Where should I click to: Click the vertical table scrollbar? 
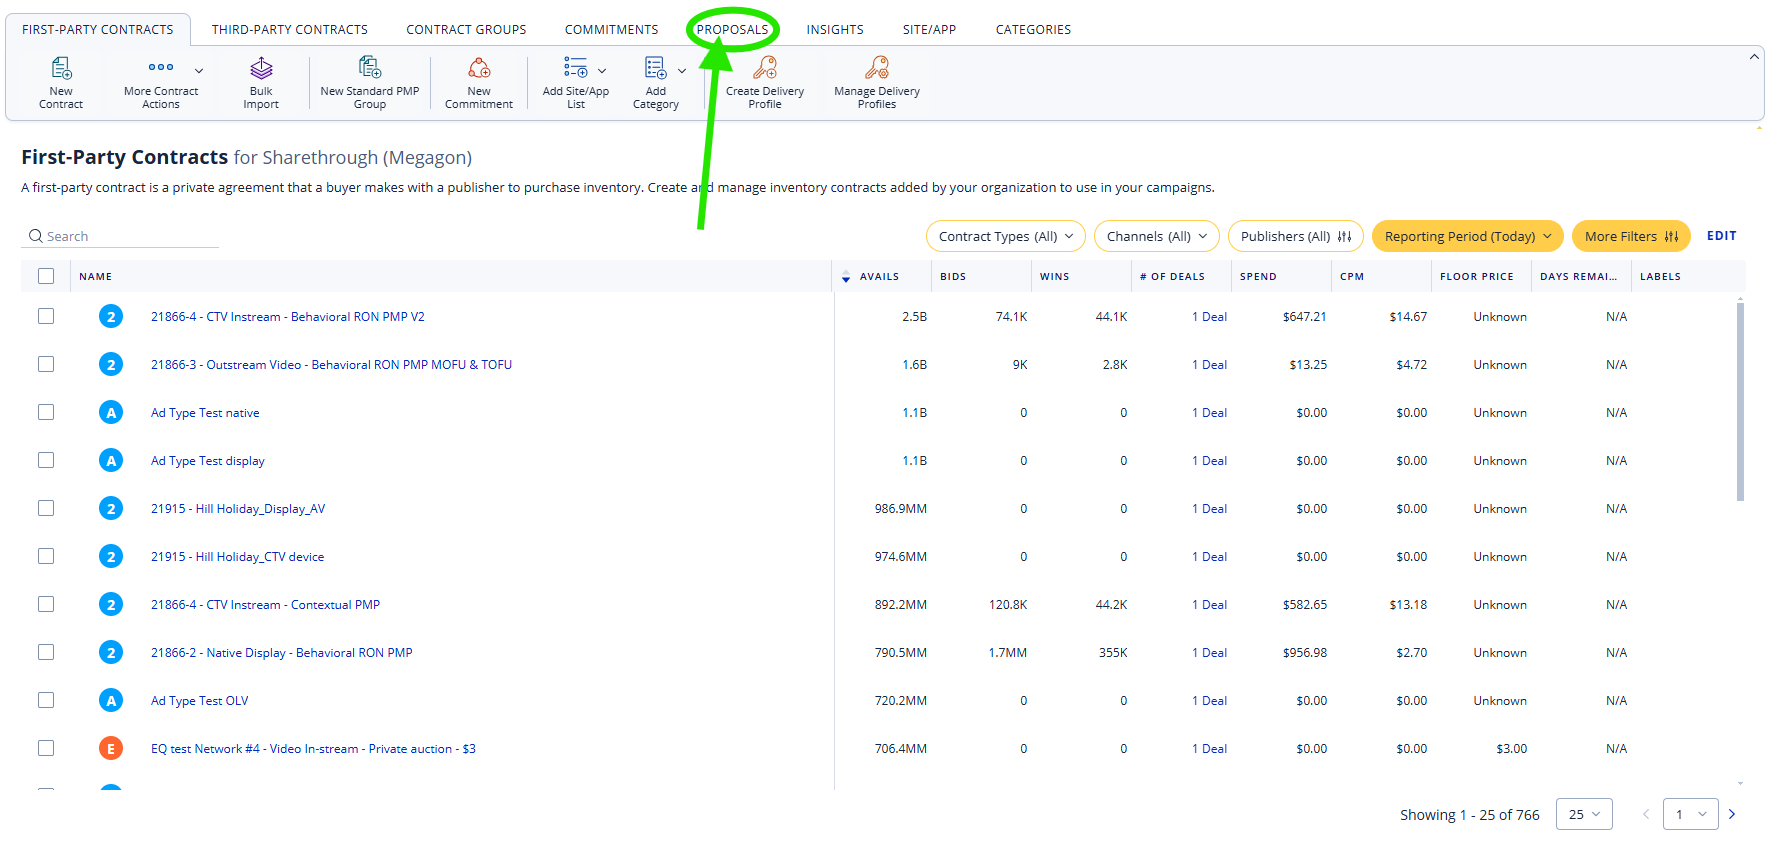coord(1741,401)
